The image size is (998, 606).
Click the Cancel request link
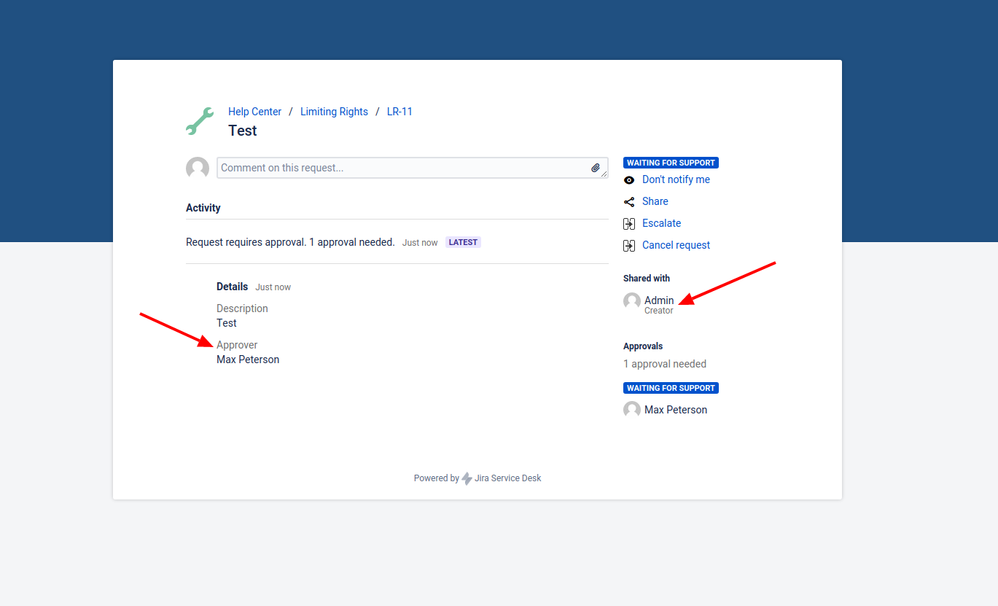(676, 245)
